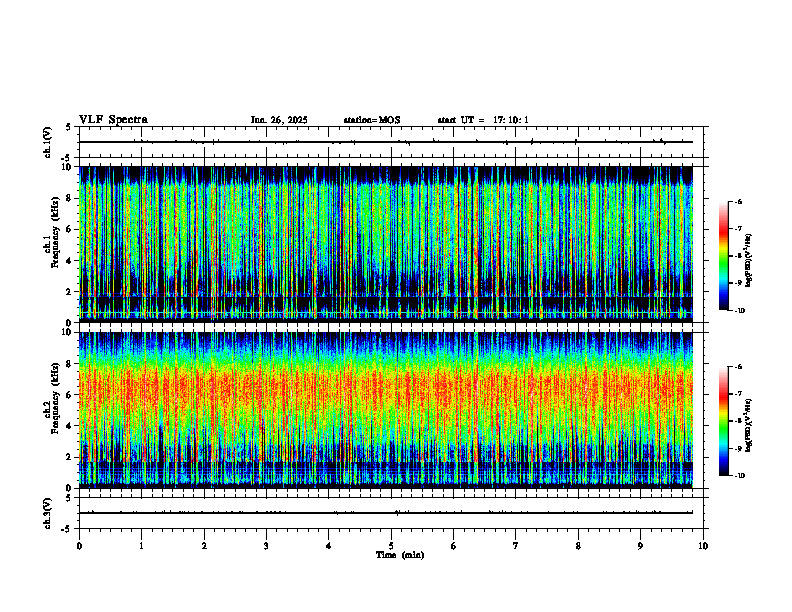Image resolution: width=792 pixels, height=612 pixels.
Task: Click the '10' label on the time axis
Action: coord(703,546)
